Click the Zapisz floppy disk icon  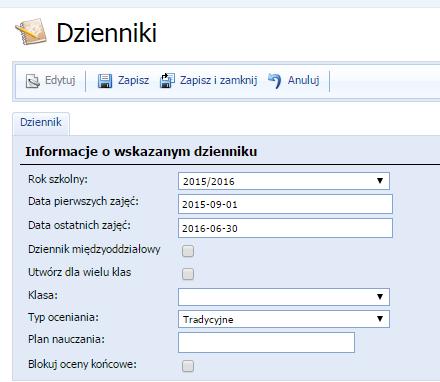[x=105, y=81]
